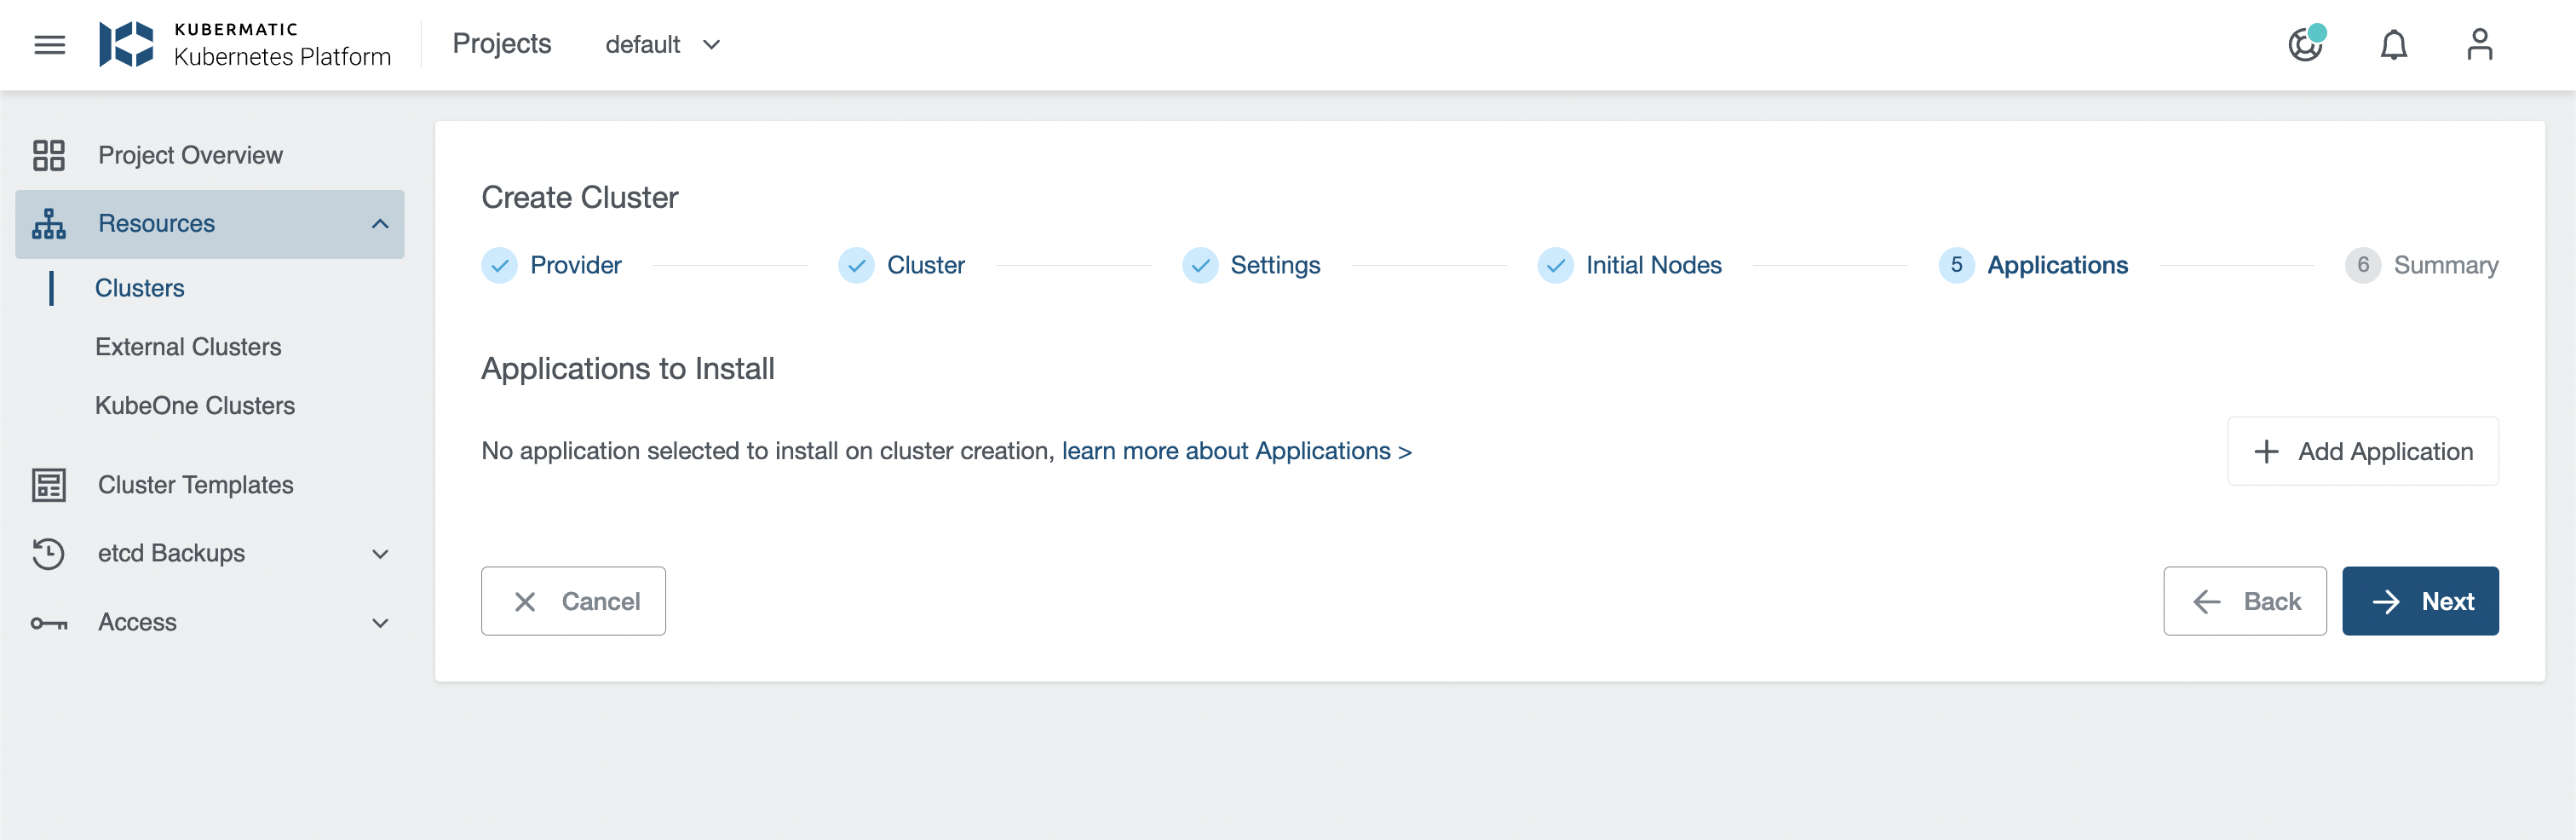This screenshot has width=2576, height=840.
Task: Click the Resources hierarchy icon
Action: (49, 223)
